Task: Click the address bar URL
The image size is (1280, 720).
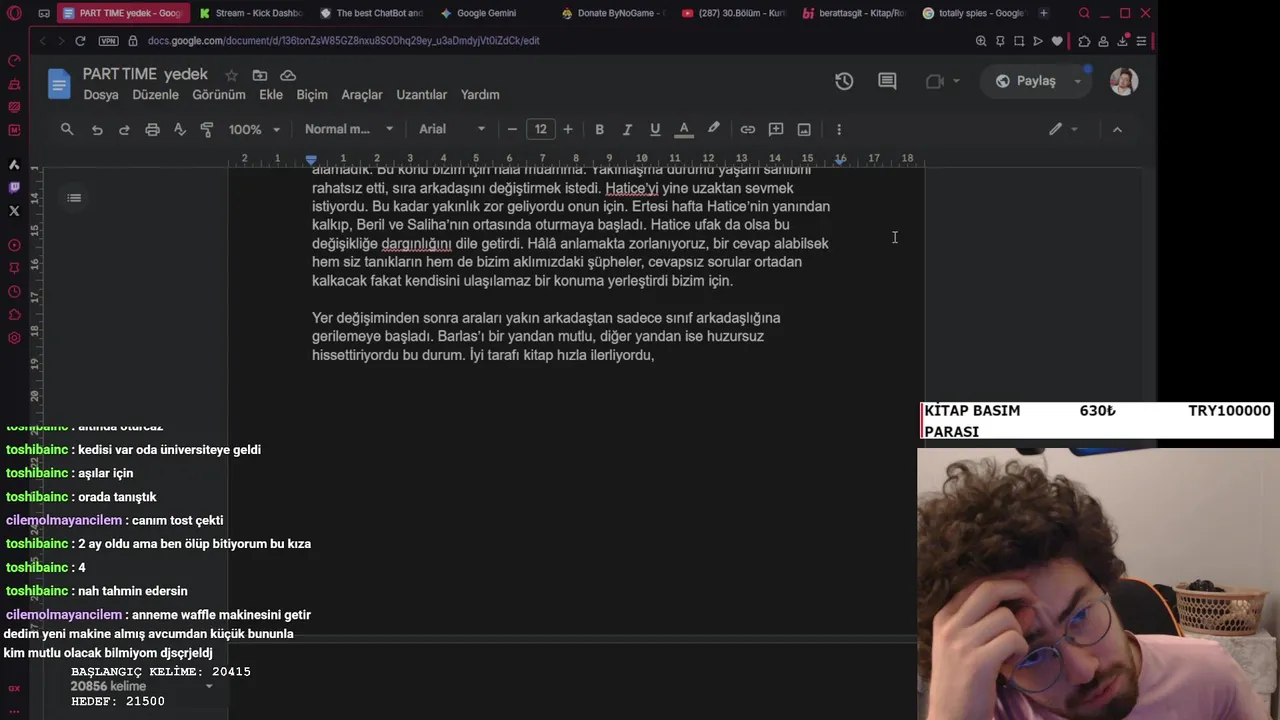Action: click(343, 41)
